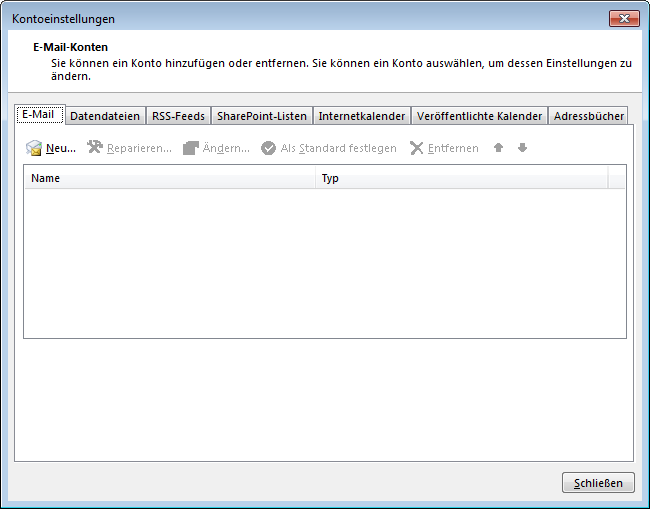The width and height of the screenshot is (650, 509).
Task: Click the Entfernen text label
Action: [x=453, y=148]
